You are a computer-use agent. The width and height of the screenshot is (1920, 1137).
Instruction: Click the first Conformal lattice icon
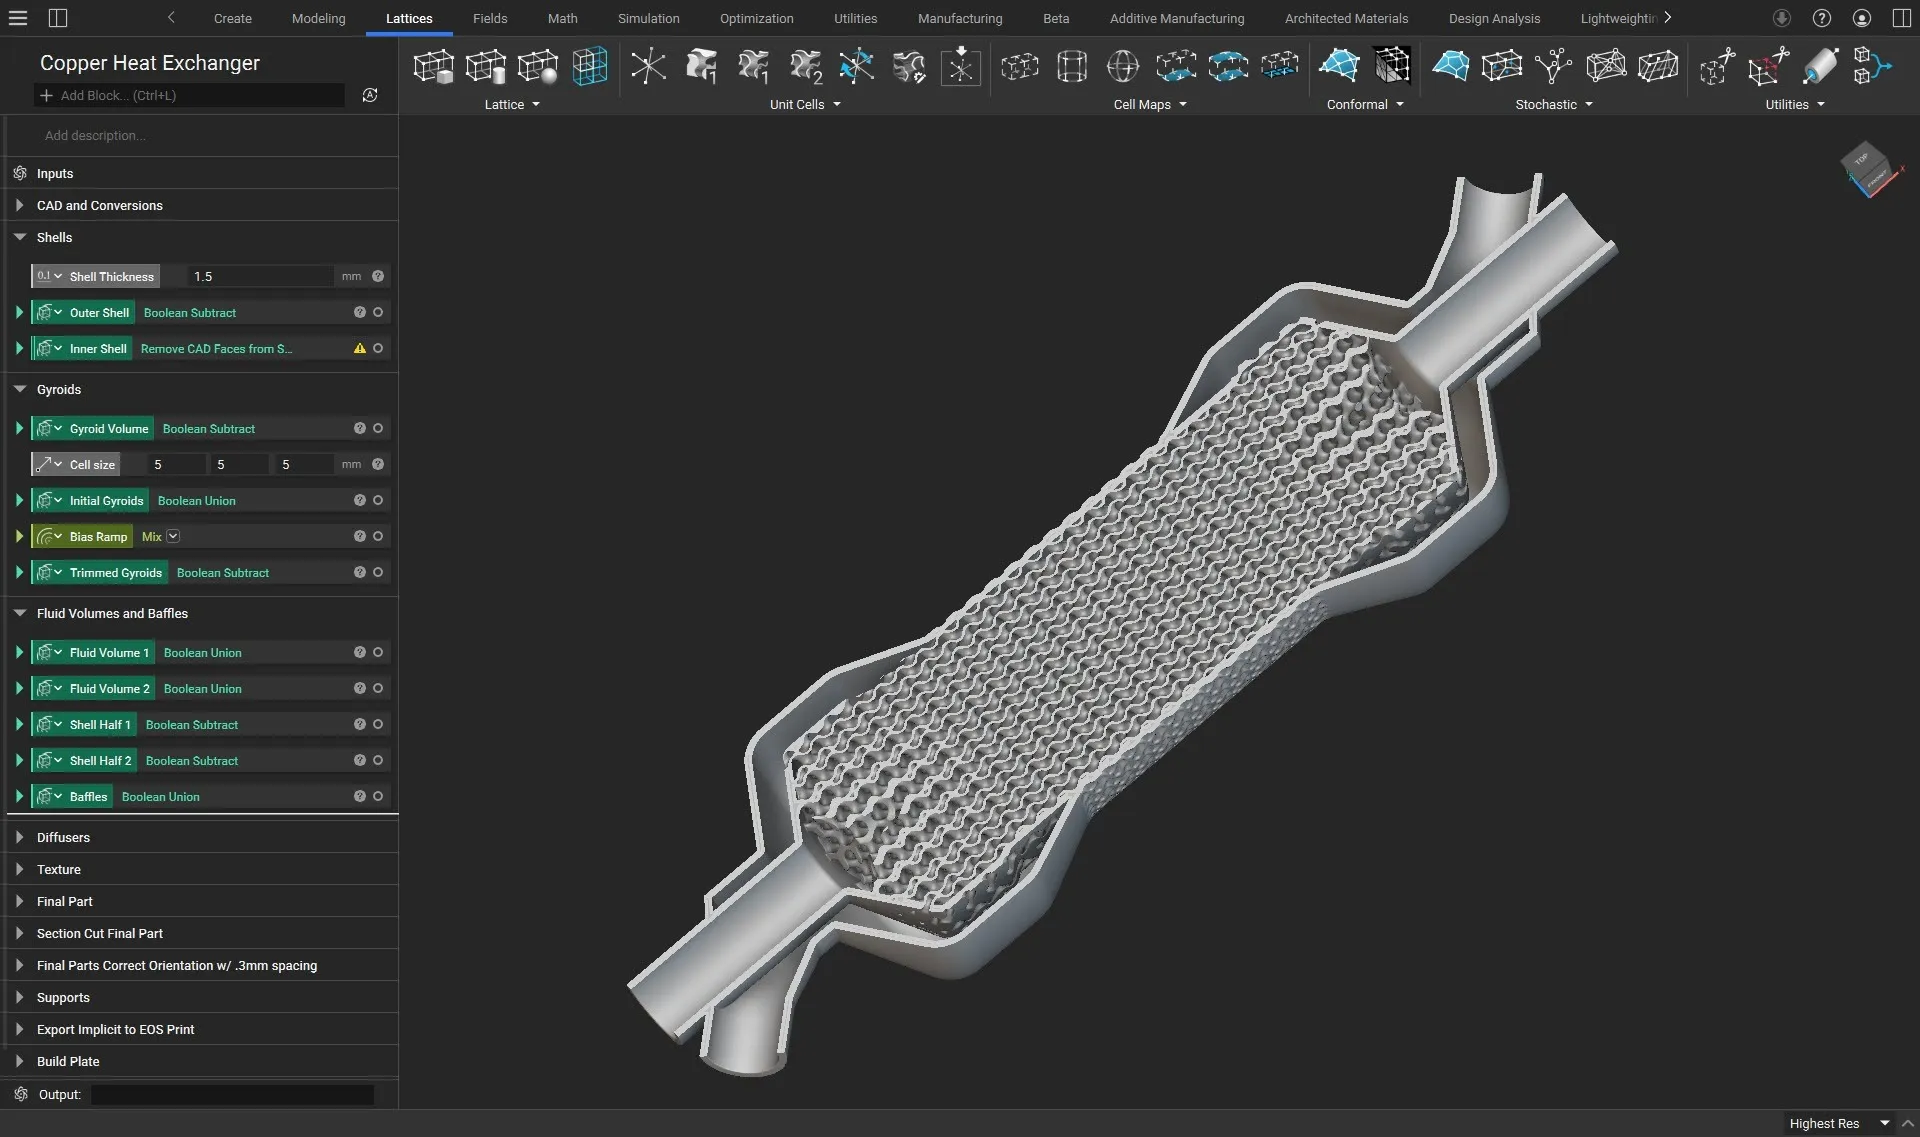click(x=1338, y=67)
